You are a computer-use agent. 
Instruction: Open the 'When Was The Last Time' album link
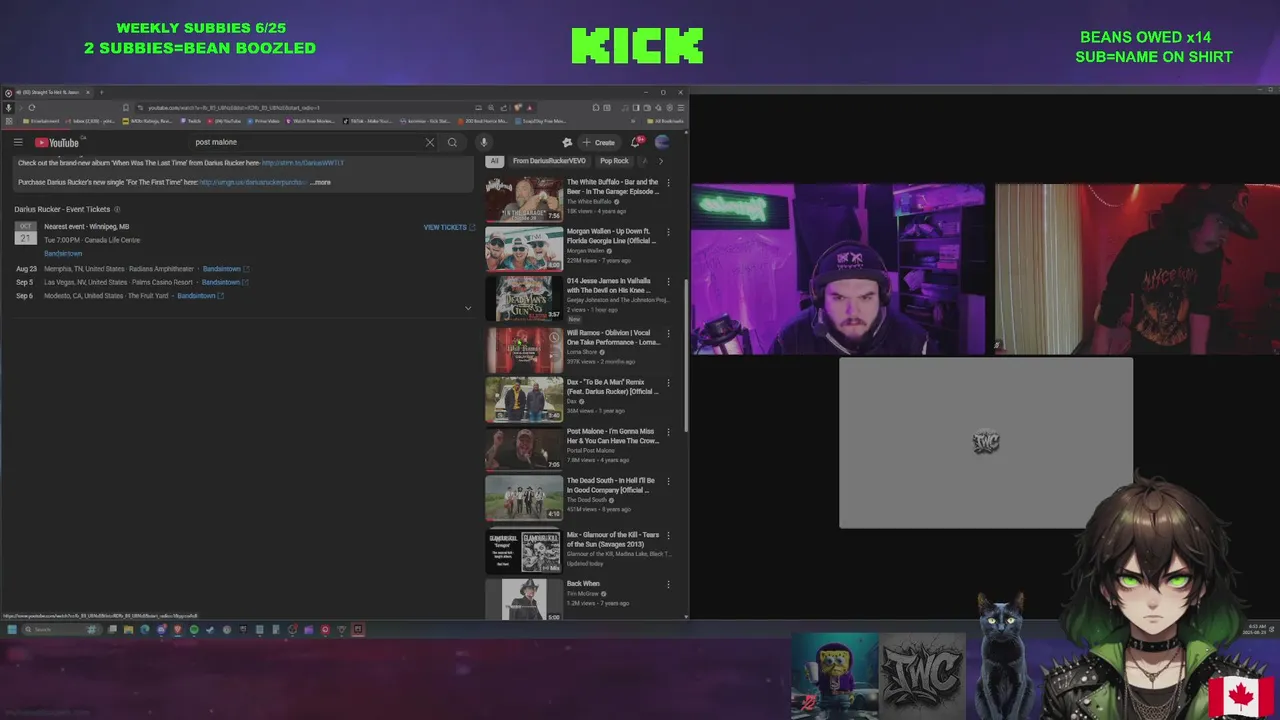pos(302,163)
